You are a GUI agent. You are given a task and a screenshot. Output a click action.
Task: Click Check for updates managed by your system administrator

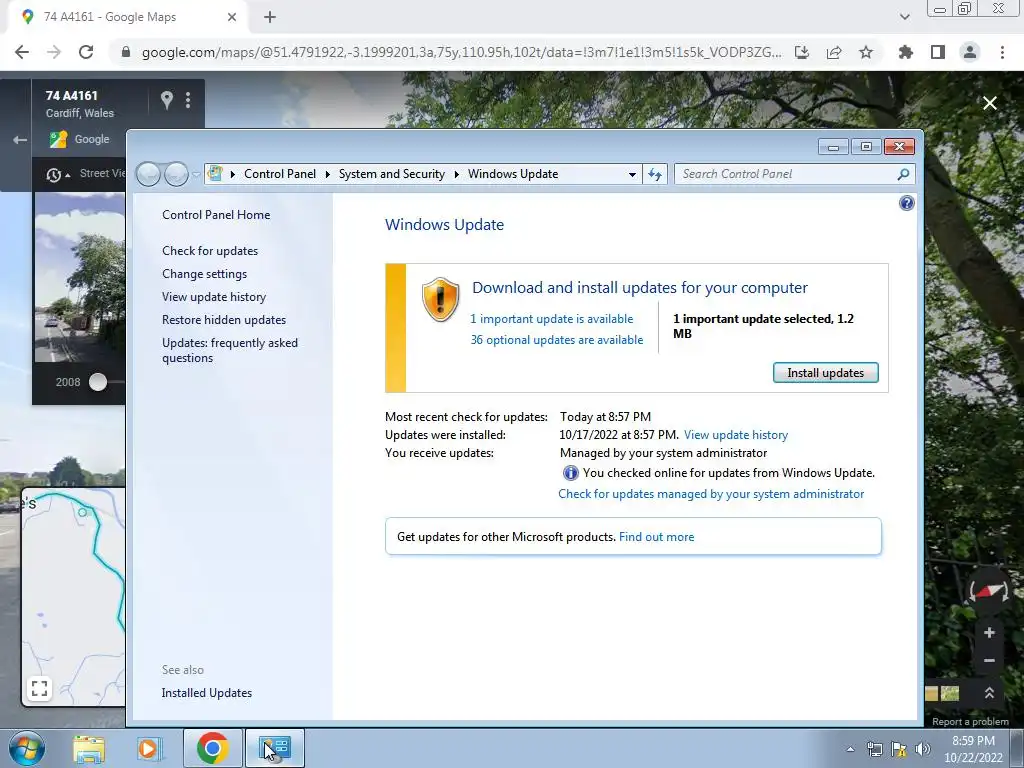[711, 494]
